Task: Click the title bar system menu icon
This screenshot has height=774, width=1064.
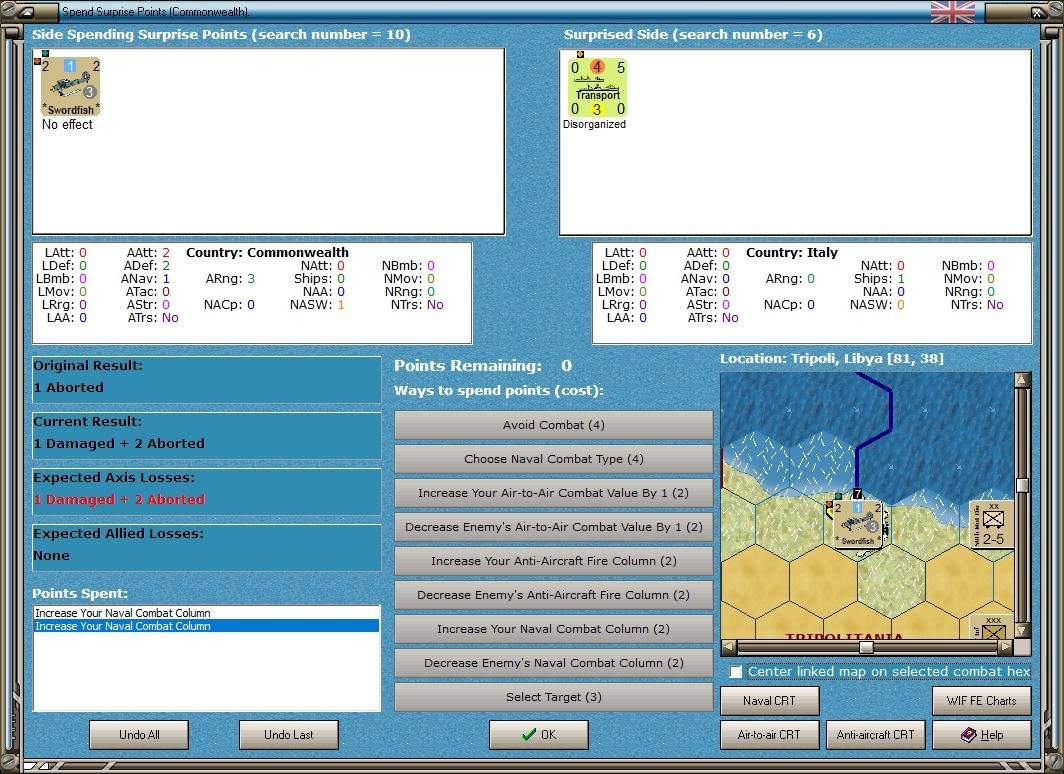Action: [x=27, y=12]
